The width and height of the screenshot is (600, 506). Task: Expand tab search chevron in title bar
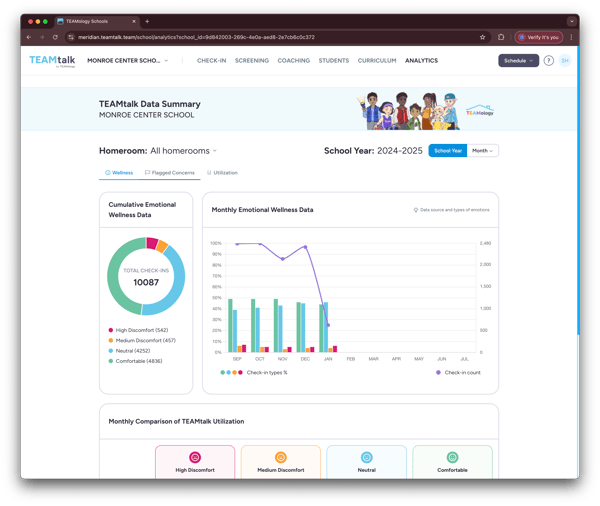(x=572, y=21)
